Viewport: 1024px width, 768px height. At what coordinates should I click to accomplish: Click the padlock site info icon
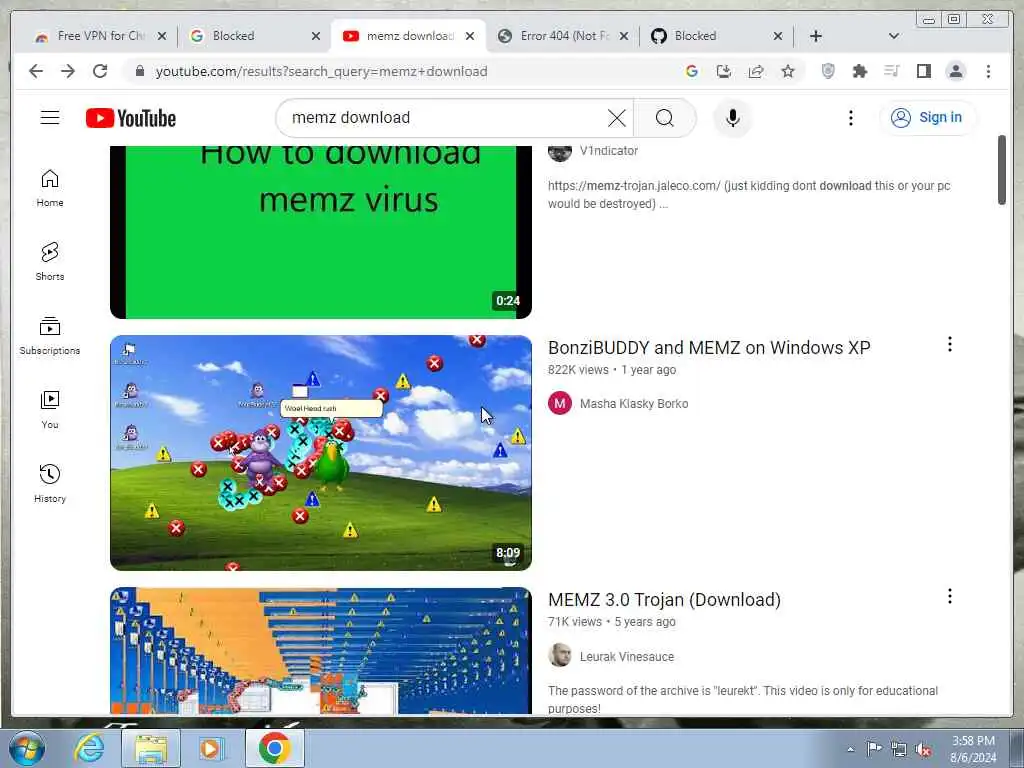coord(139,71)
